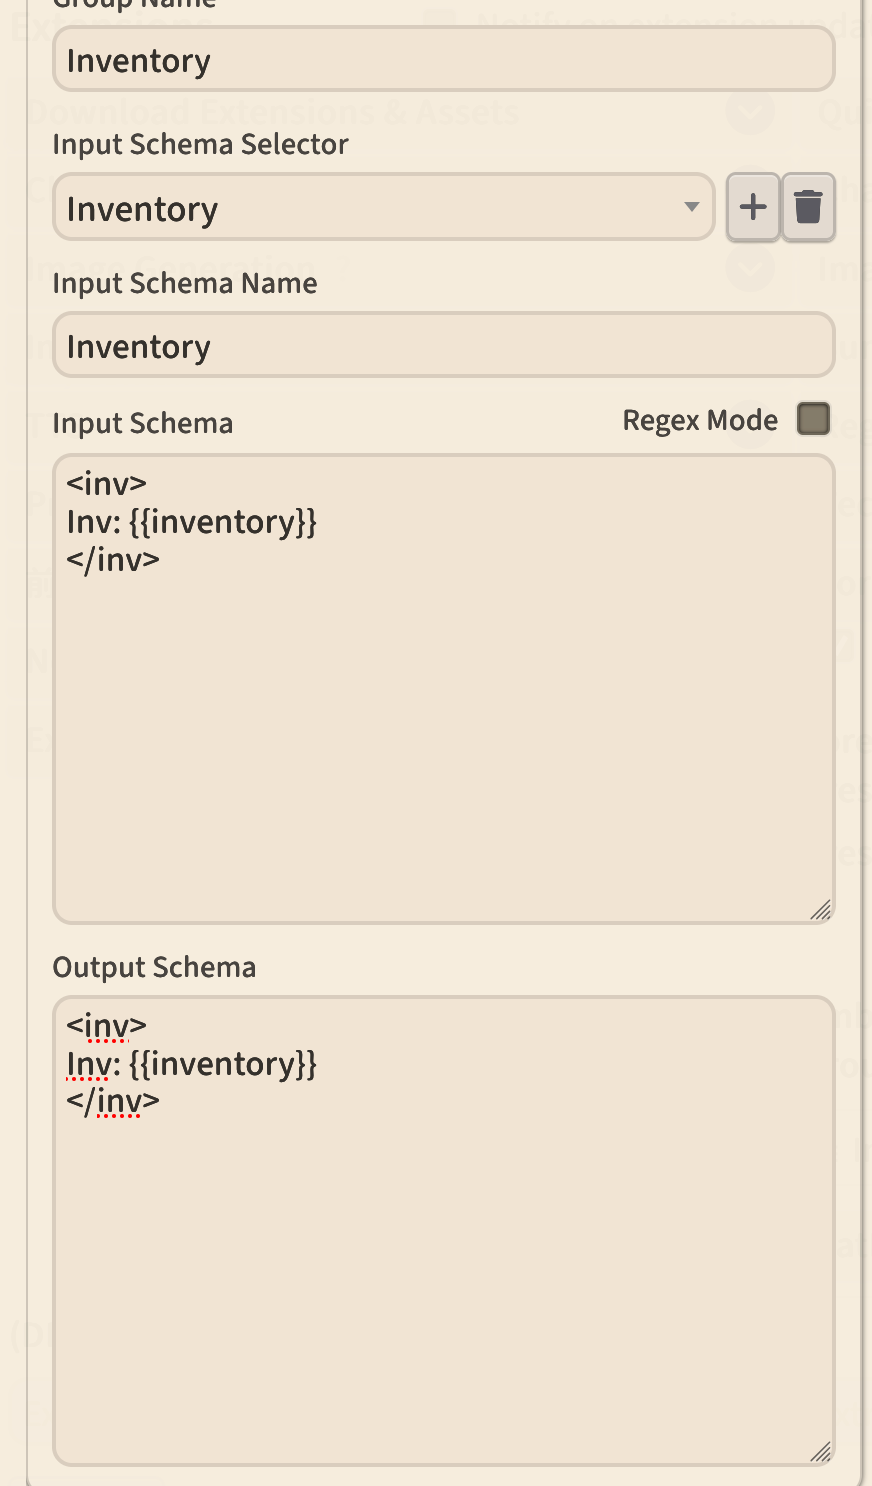Place cursor on opening <inv> tag in Input Schema
The width and height of the screenshot is (872, 1486).
(x=107, y=484)
